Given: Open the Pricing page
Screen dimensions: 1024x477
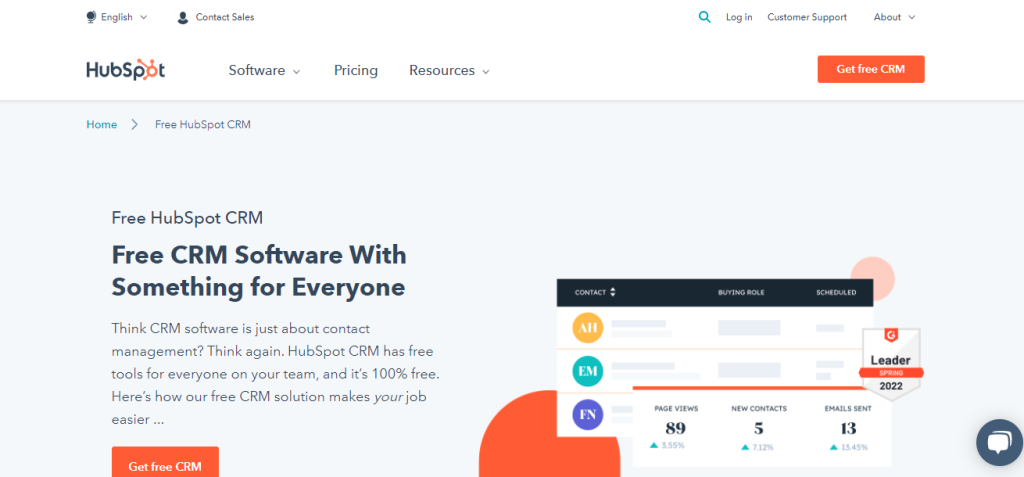Looking at the screenshot, I should tap(356, 71).
